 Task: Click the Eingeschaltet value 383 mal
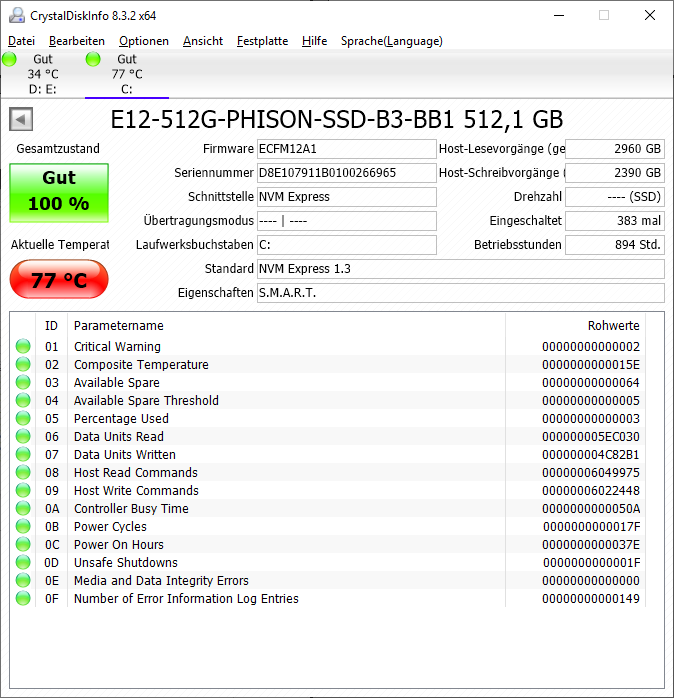click(615, 221)
